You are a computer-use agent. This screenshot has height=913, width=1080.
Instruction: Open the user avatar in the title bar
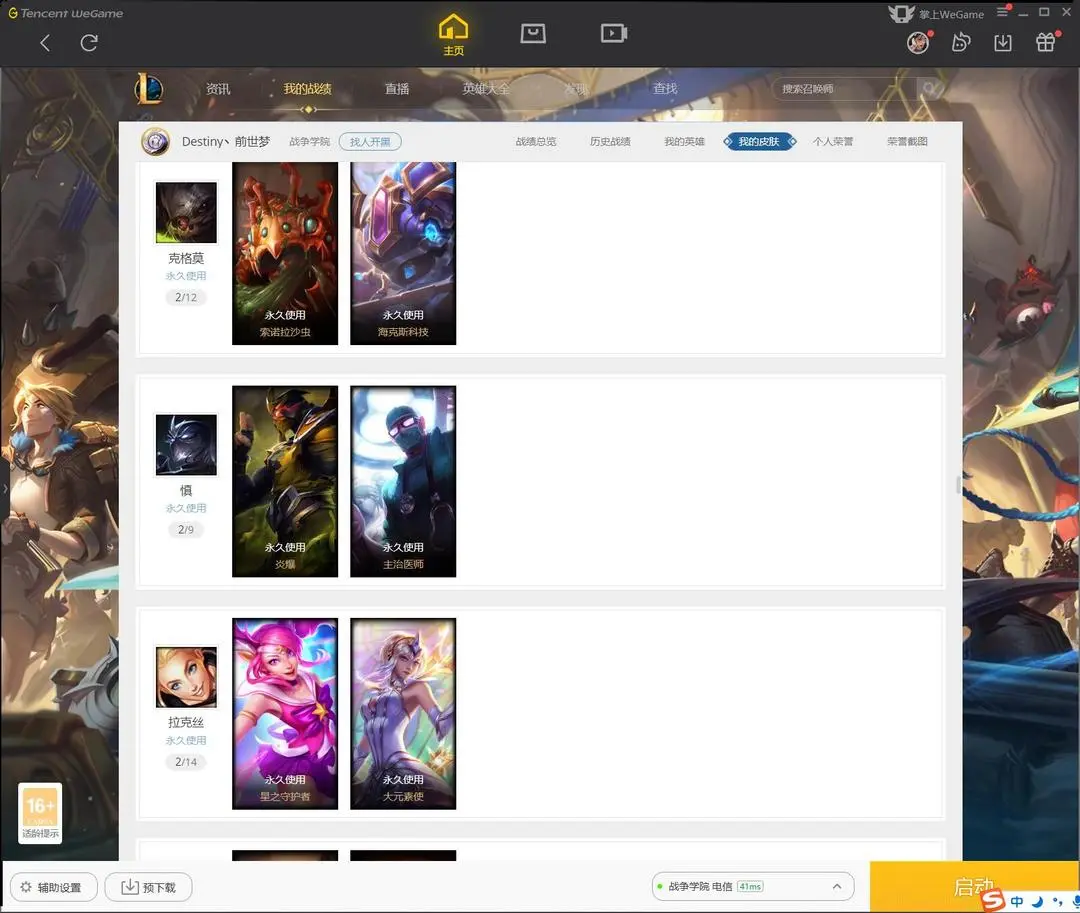pos(918,43)
